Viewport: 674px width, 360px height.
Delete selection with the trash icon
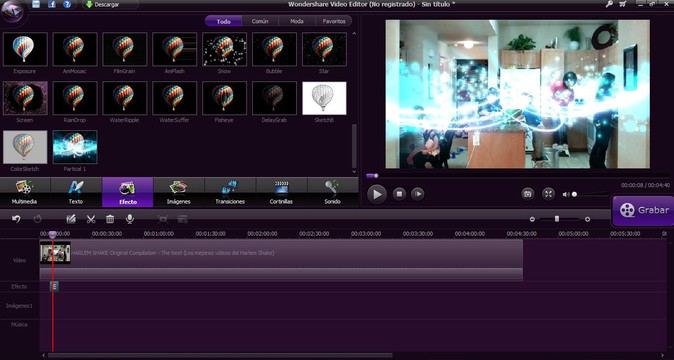coord(110,219)
